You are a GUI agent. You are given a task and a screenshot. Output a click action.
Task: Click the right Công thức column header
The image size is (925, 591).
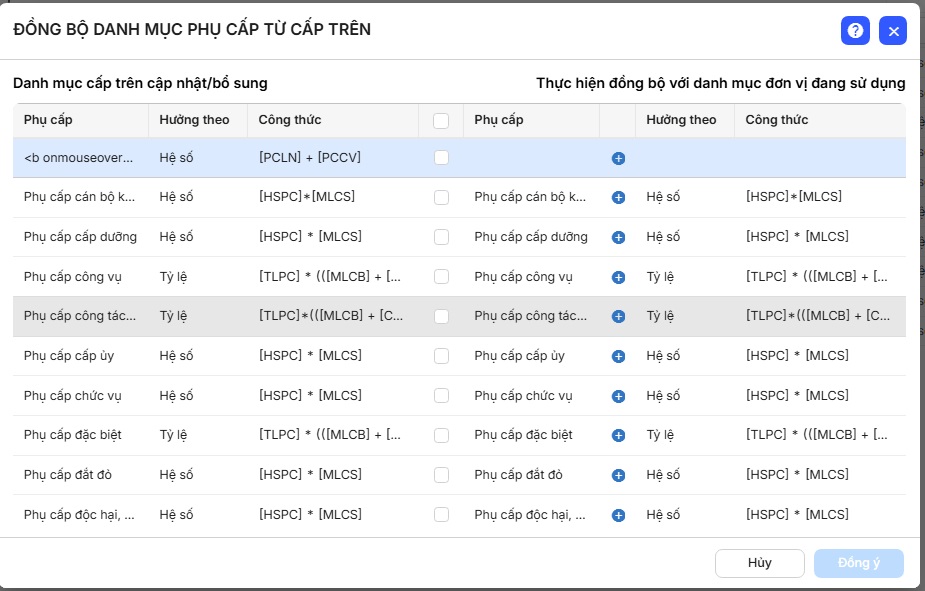[x=776, y=120]
